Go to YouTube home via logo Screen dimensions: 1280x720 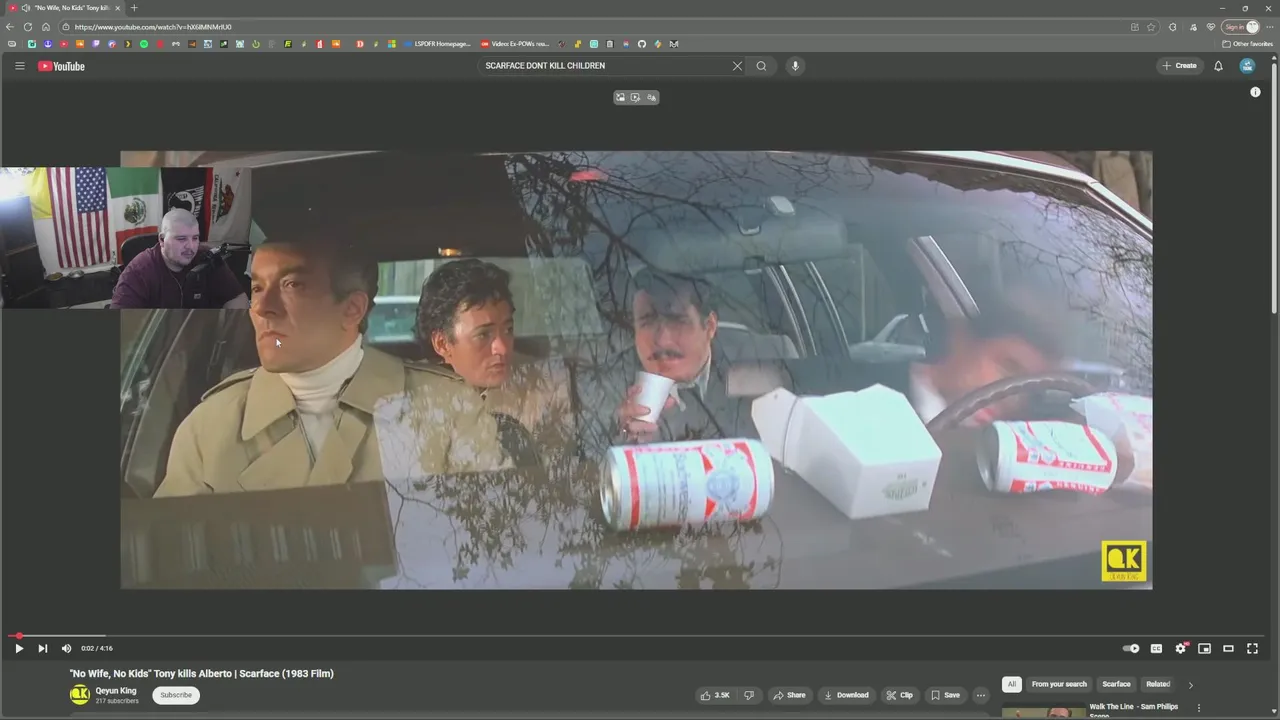(61, 66)
